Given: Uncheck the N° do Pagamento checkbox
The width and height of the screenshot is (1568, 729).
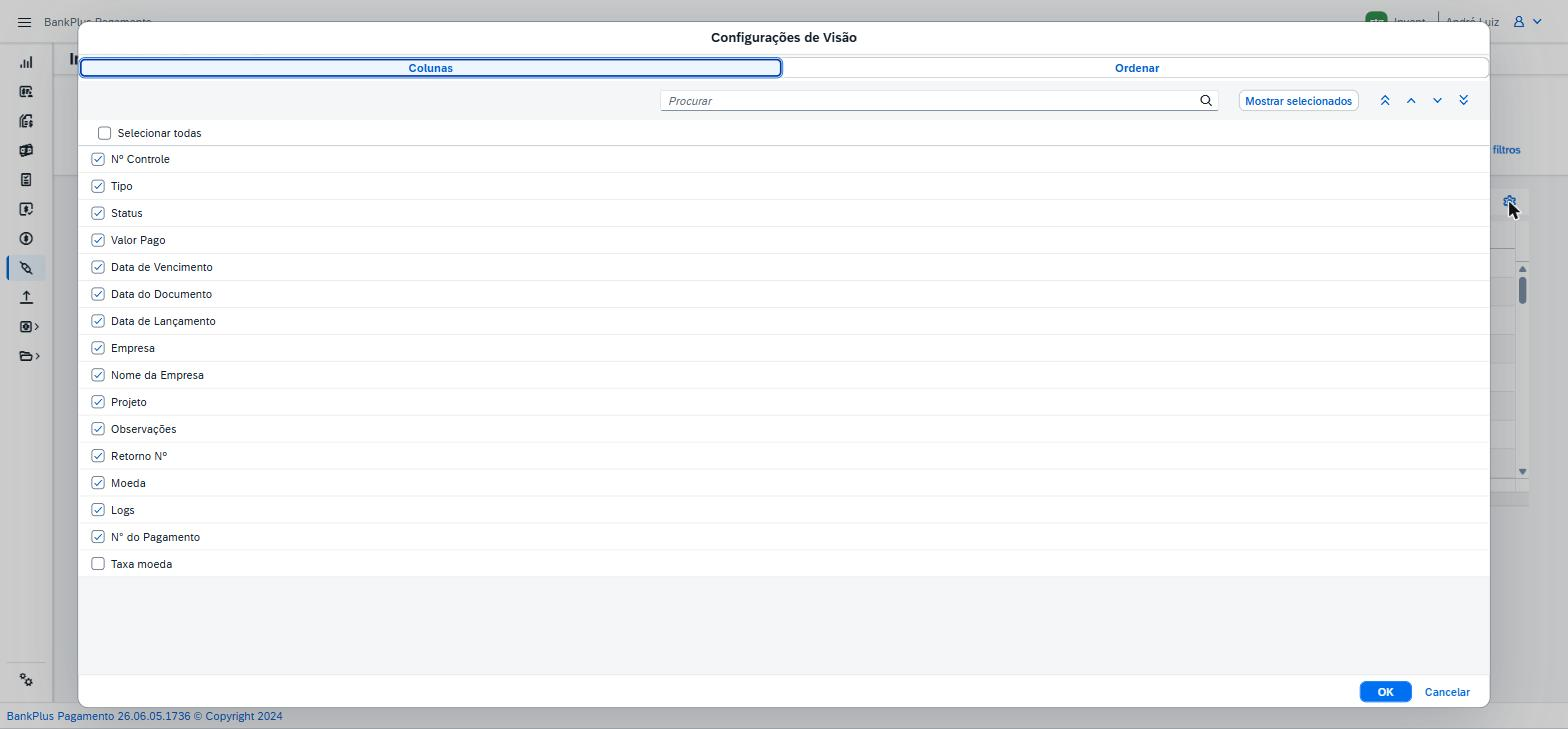Looking at the screenshot, I should (x=98, y=537).
